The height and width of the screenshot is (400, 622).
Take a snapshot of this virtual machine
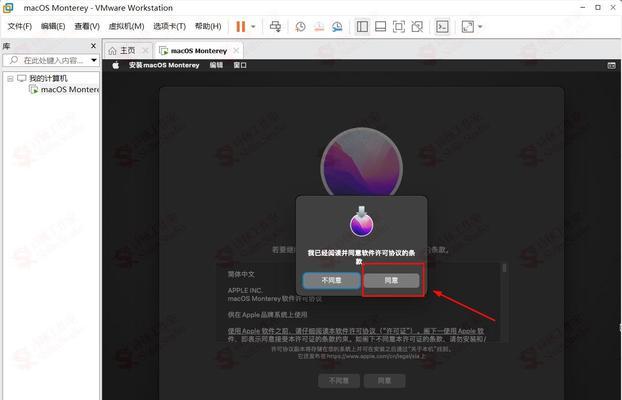[300, 27]
